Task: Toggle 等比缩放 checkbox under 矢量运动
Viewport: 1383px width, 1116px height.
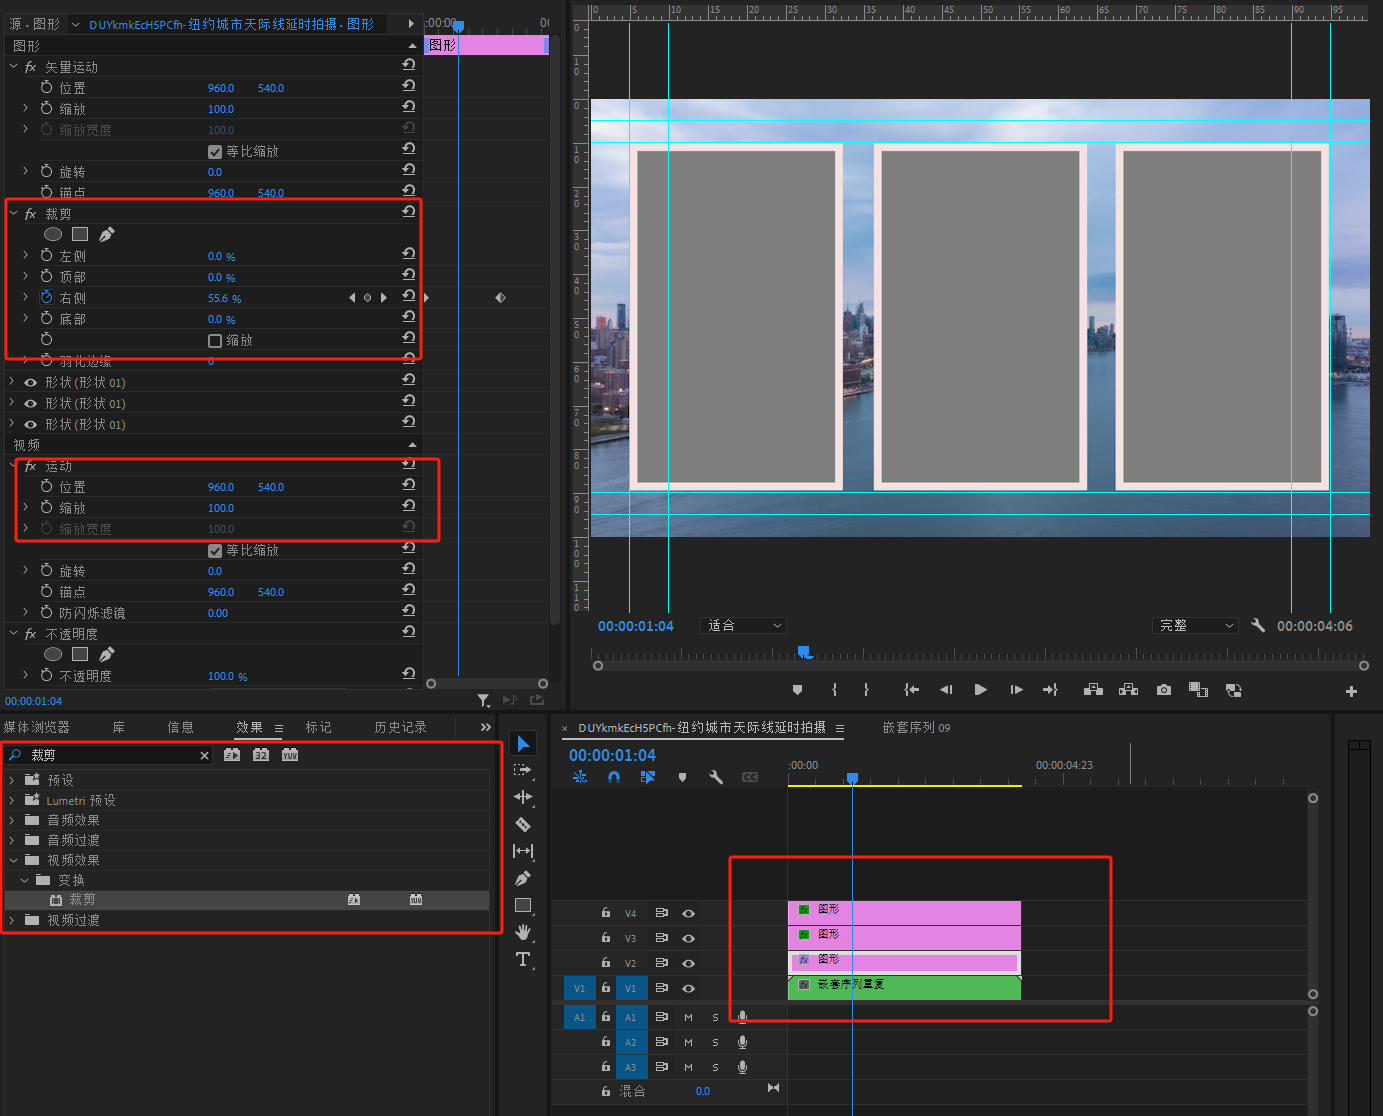Action: pos(214,152)
